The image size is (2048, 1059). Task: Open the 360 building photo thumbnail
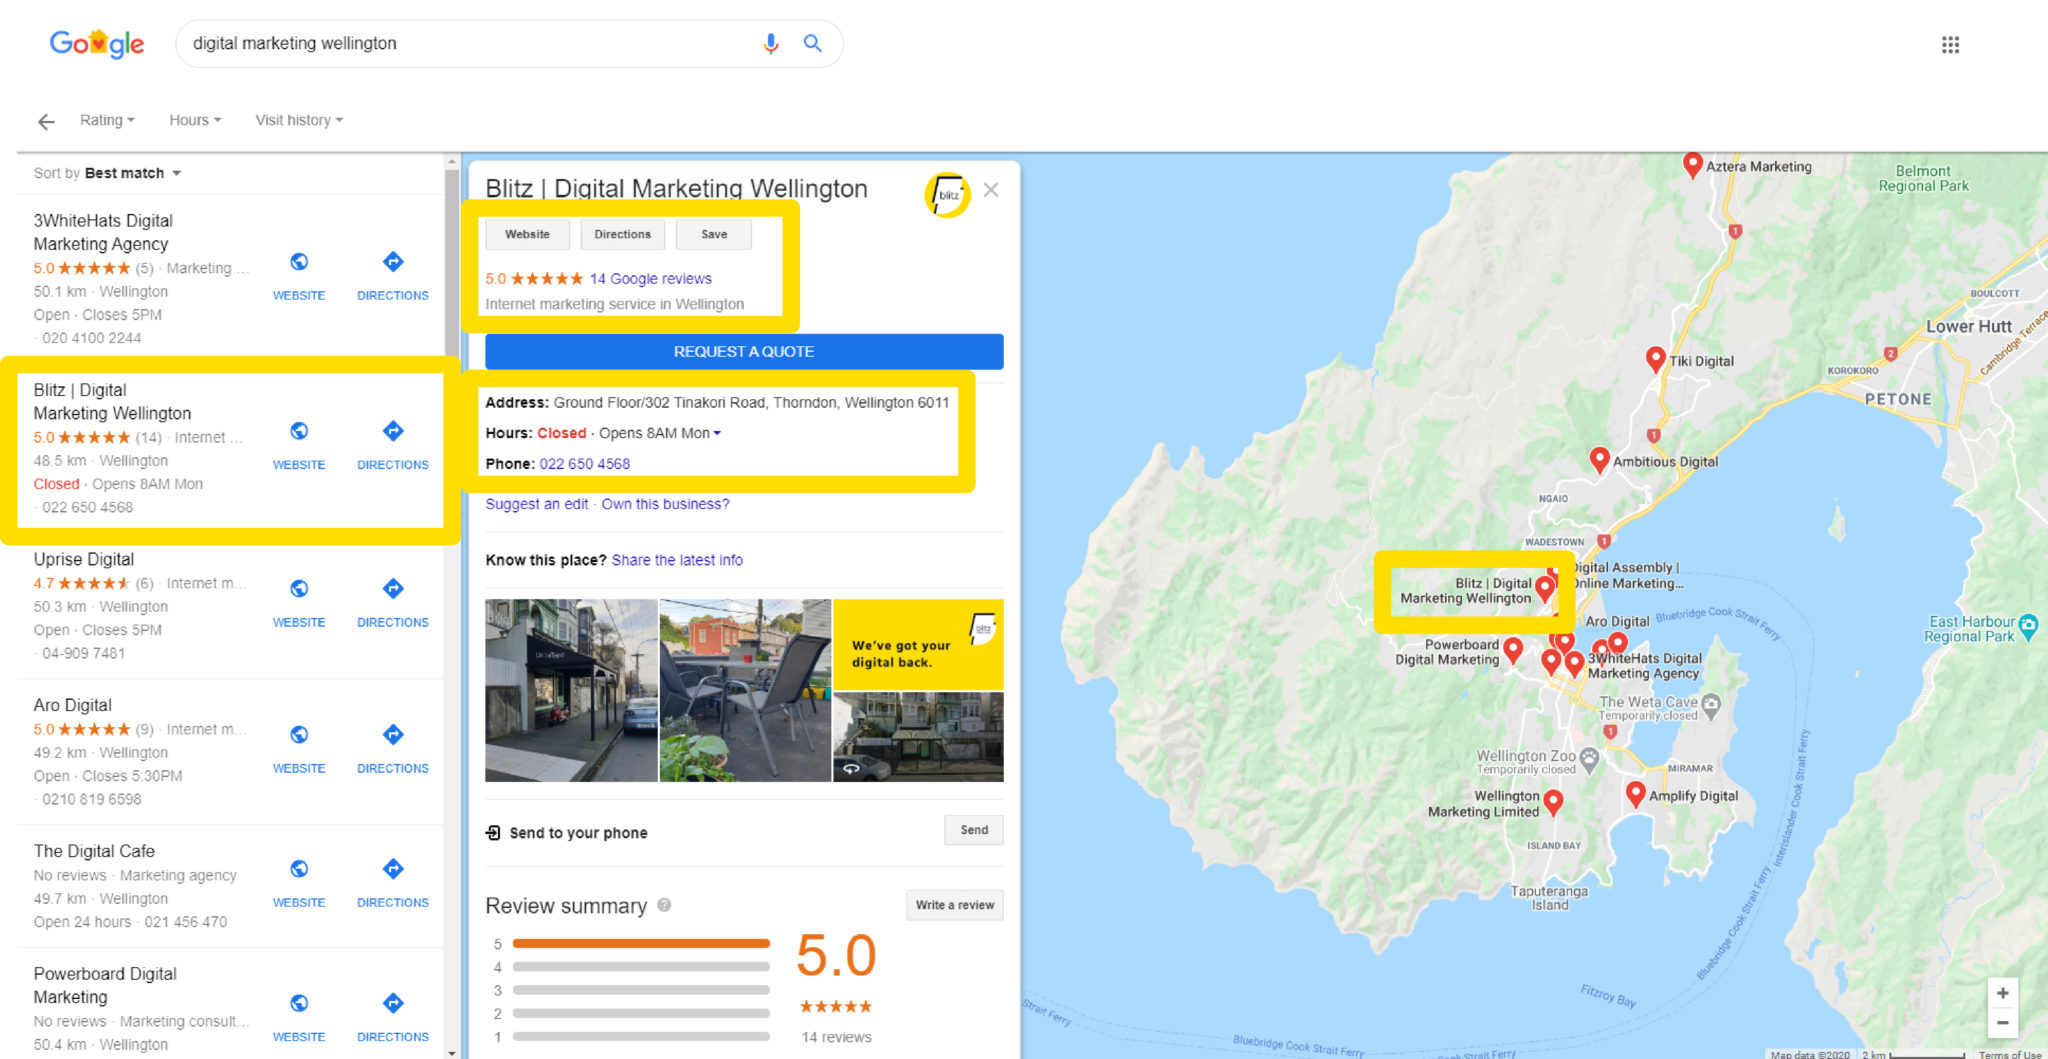point(918,737)
